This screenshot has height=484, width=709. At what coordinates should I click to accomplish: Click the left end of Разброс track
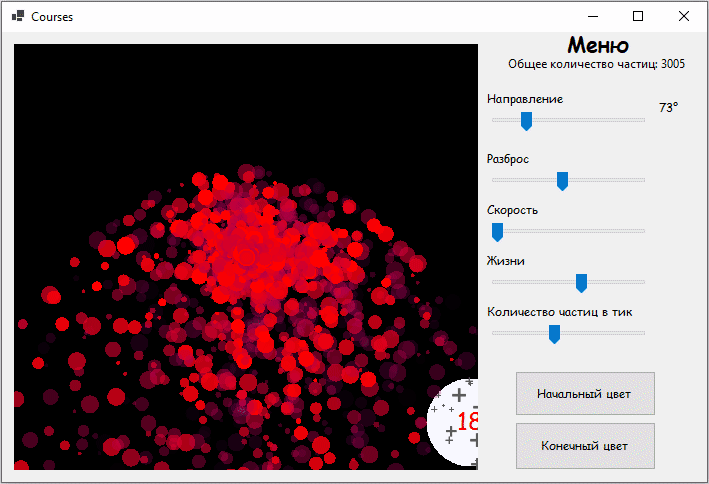(495, 180)
